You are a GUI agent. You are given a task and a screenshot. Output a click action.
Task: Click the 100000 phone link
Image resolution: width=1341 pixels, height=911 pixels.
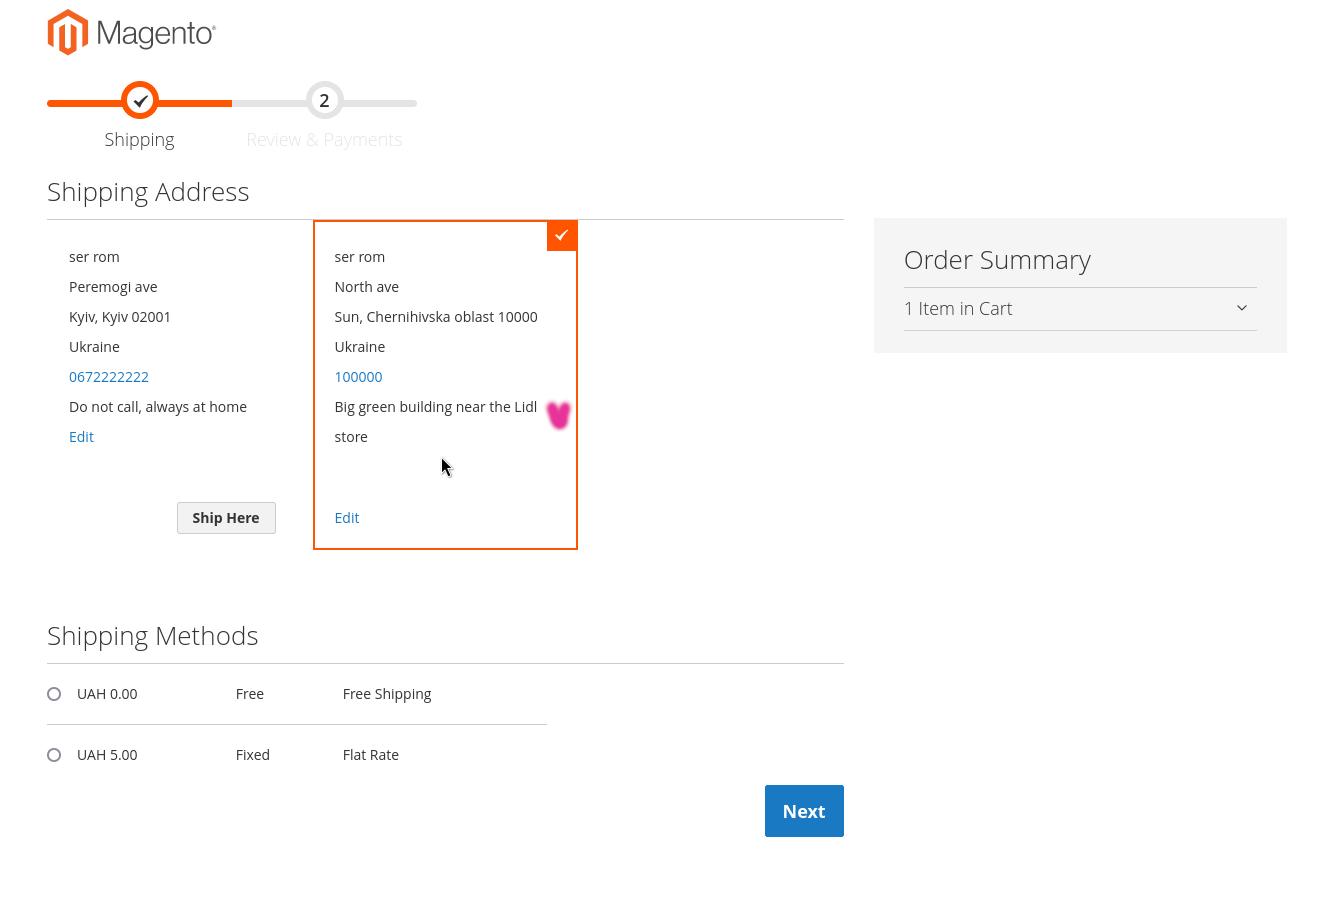pos(358,377)
